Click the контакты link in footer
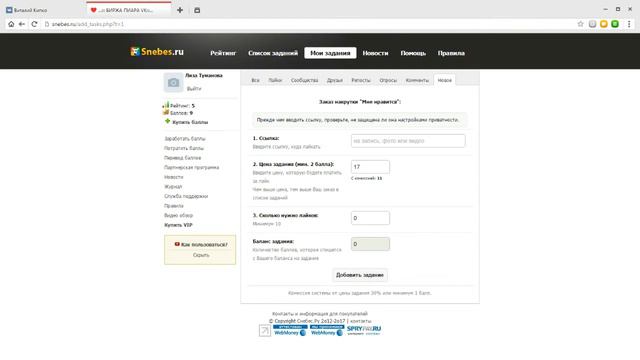This screenshot has height=360, width=640. 361,321
